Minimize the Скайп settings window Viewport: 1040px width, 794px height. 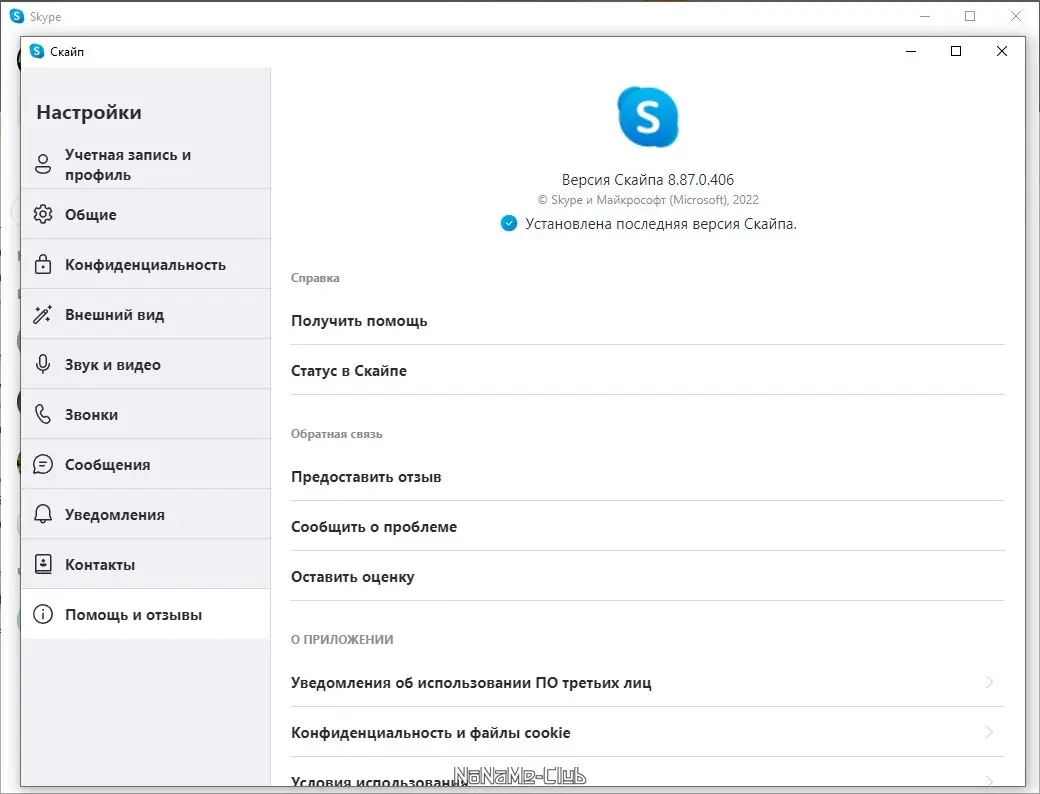[x=911, y=51]
